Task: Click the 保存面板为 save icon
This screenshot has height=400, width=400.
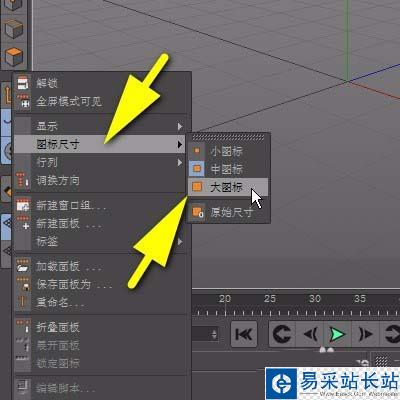Action: (x=23, y=284)
